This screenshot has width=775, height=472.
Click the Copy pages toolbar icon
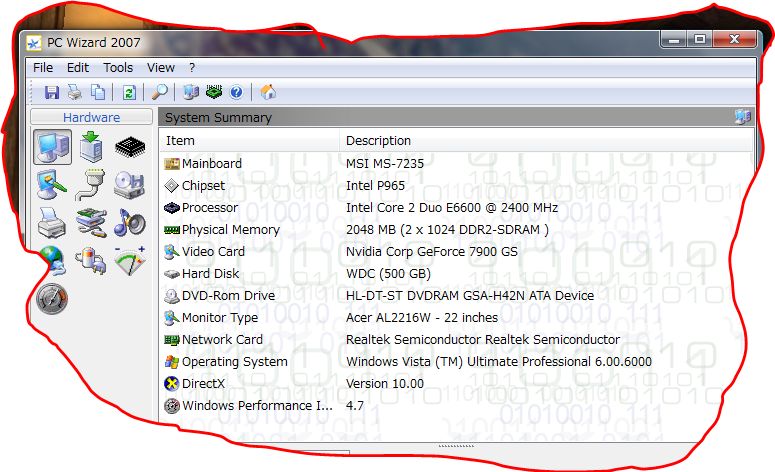pyautogui.click(x=98, y=92)
